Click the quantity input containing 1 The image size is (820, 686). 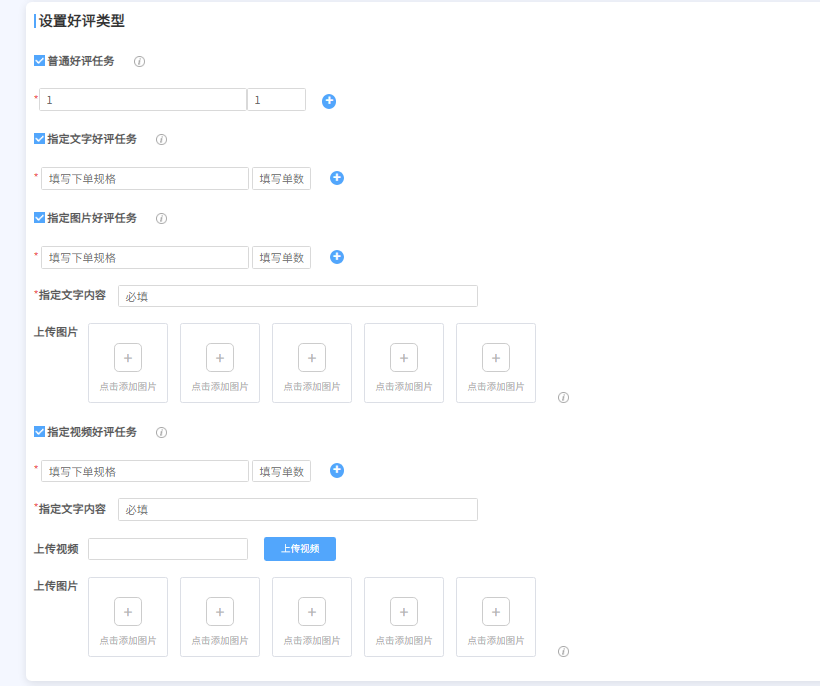(x=276, y=100)
